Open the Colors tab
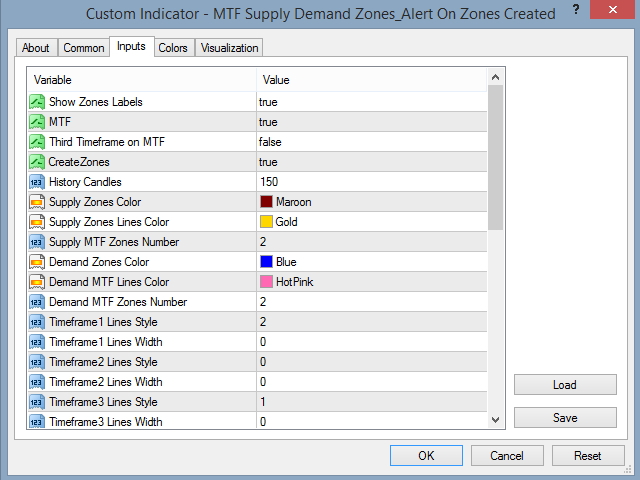This screenshot has height=480, width=640. point(173,48)
